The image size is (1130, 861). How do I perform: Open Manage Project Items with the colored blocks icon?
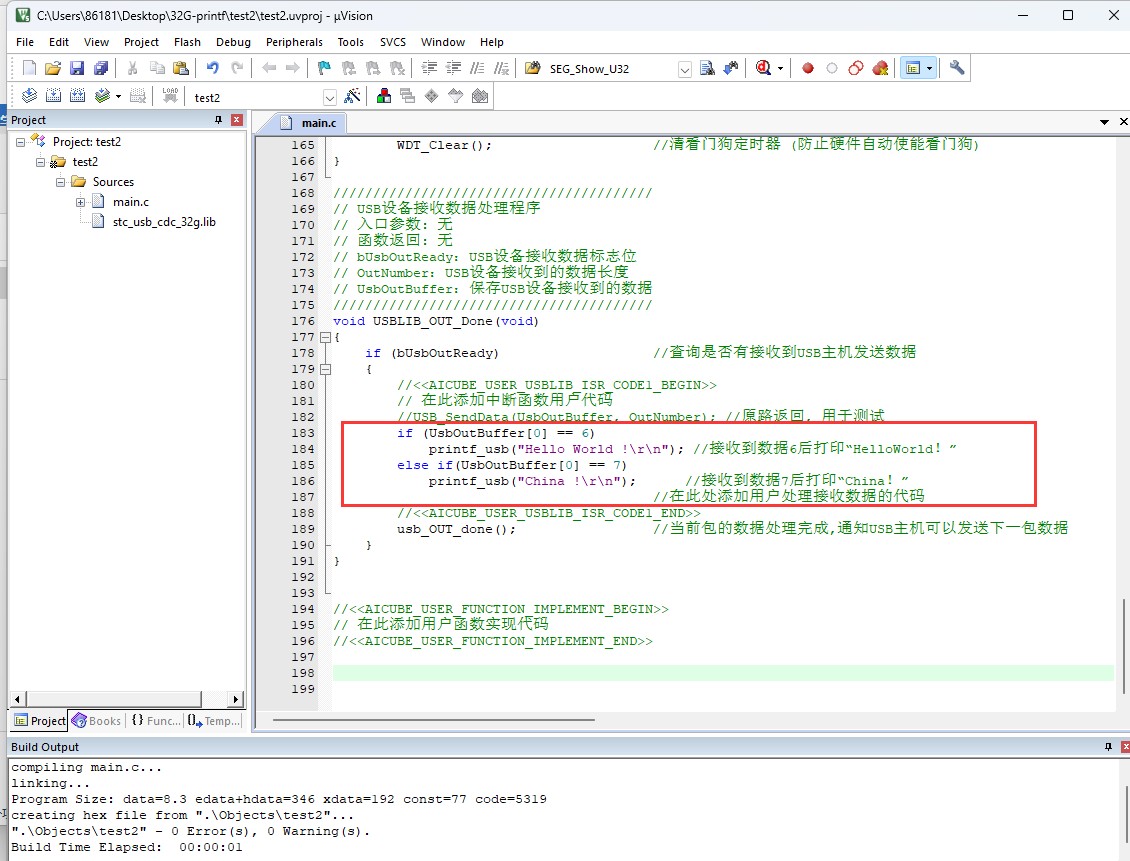384,96
